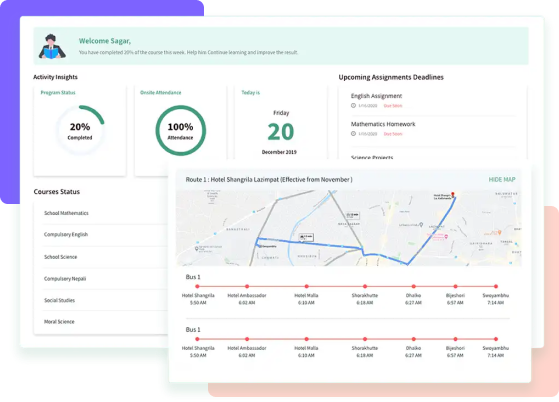Click Dhalko stop dot on upper Bus 1 line
The image size is (559, 402).
(x=414, y=287)
